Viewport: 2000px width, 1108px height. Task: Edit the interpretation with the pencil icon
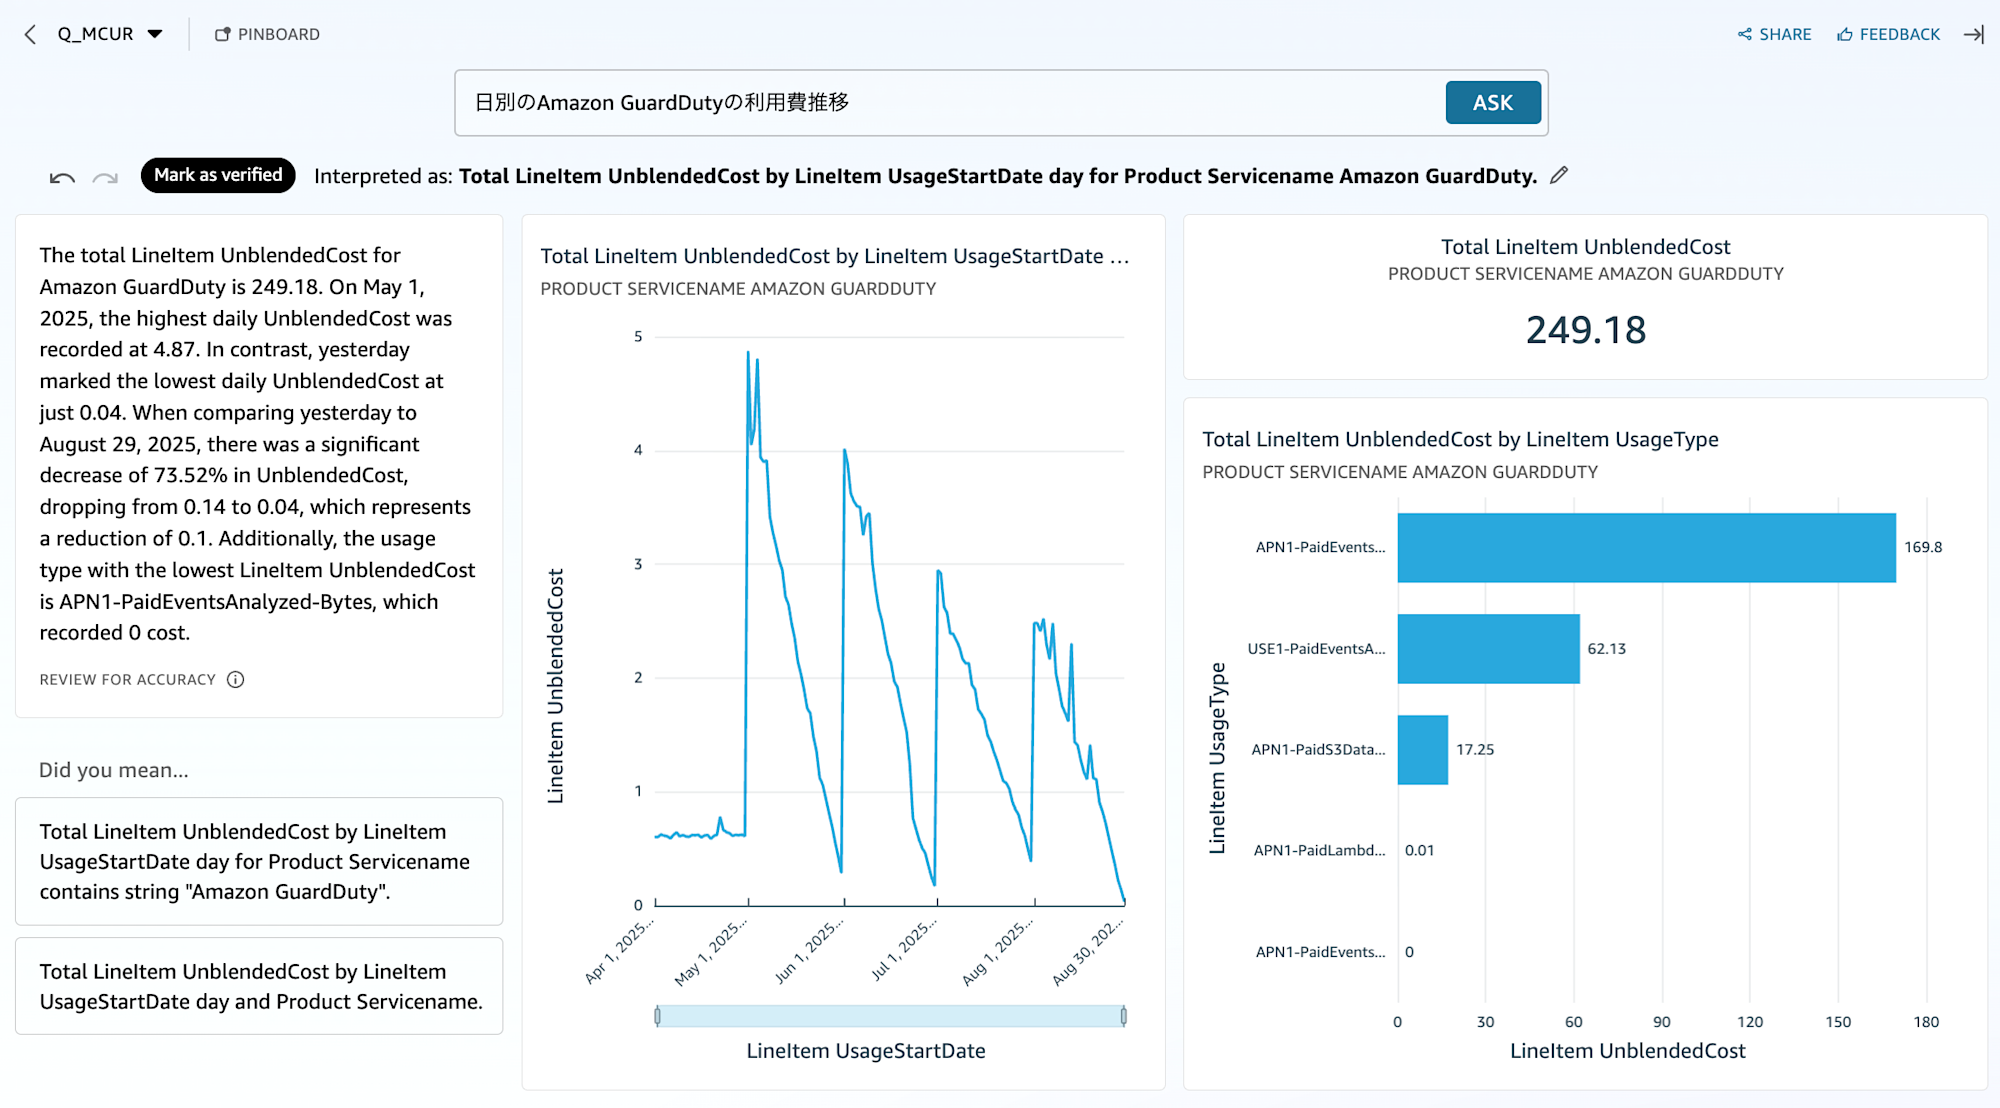click(x=1559, y=175)
